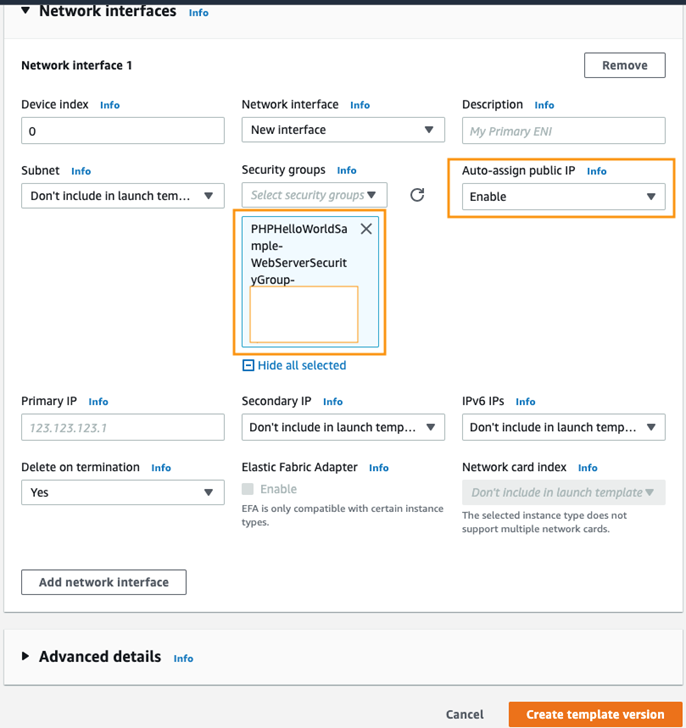The width and height of the screenshot is (686, 728).
Task: Open Info link next to Security groups
Action: 347,171
